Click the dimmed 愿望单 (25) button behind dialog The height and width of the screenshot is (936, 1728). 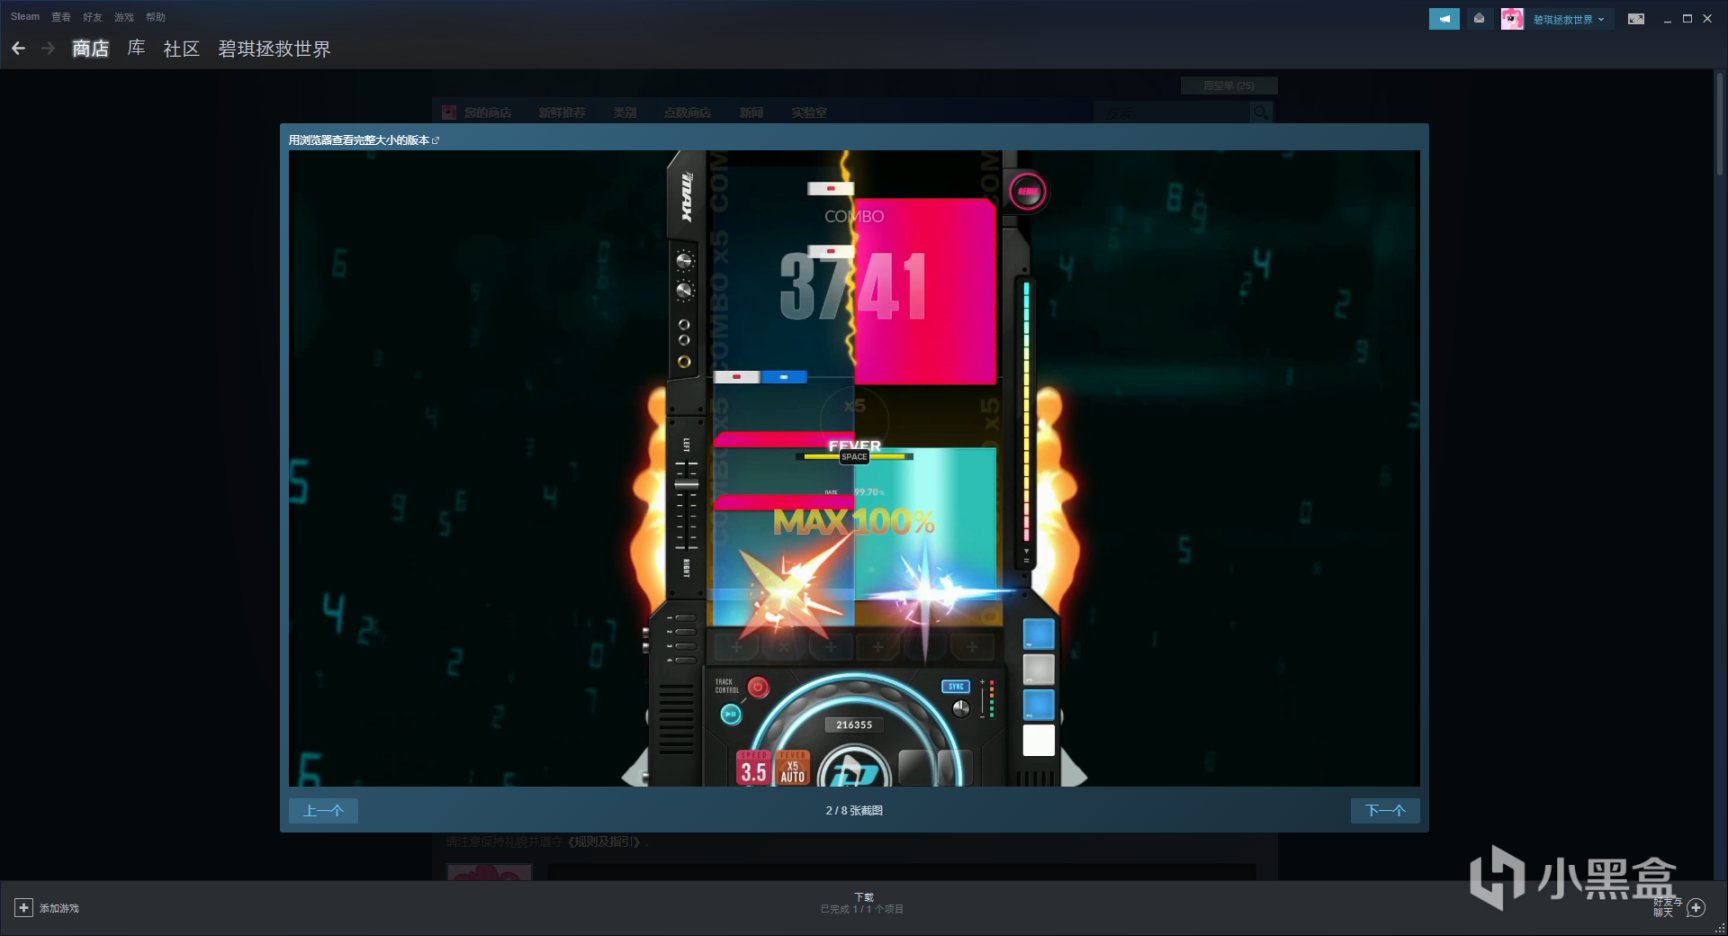coord(1229,86)
